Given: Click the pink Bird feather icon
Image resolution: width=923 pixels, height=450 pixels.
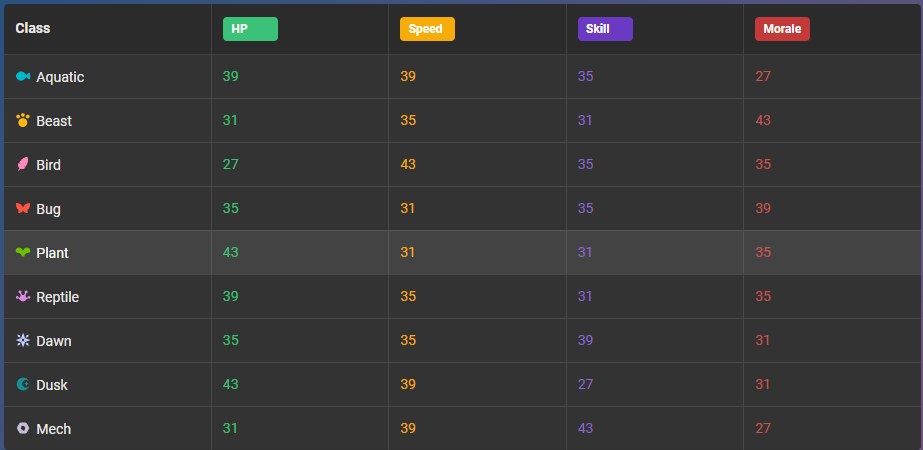Looking at the screenshot, I should [23, 164].
